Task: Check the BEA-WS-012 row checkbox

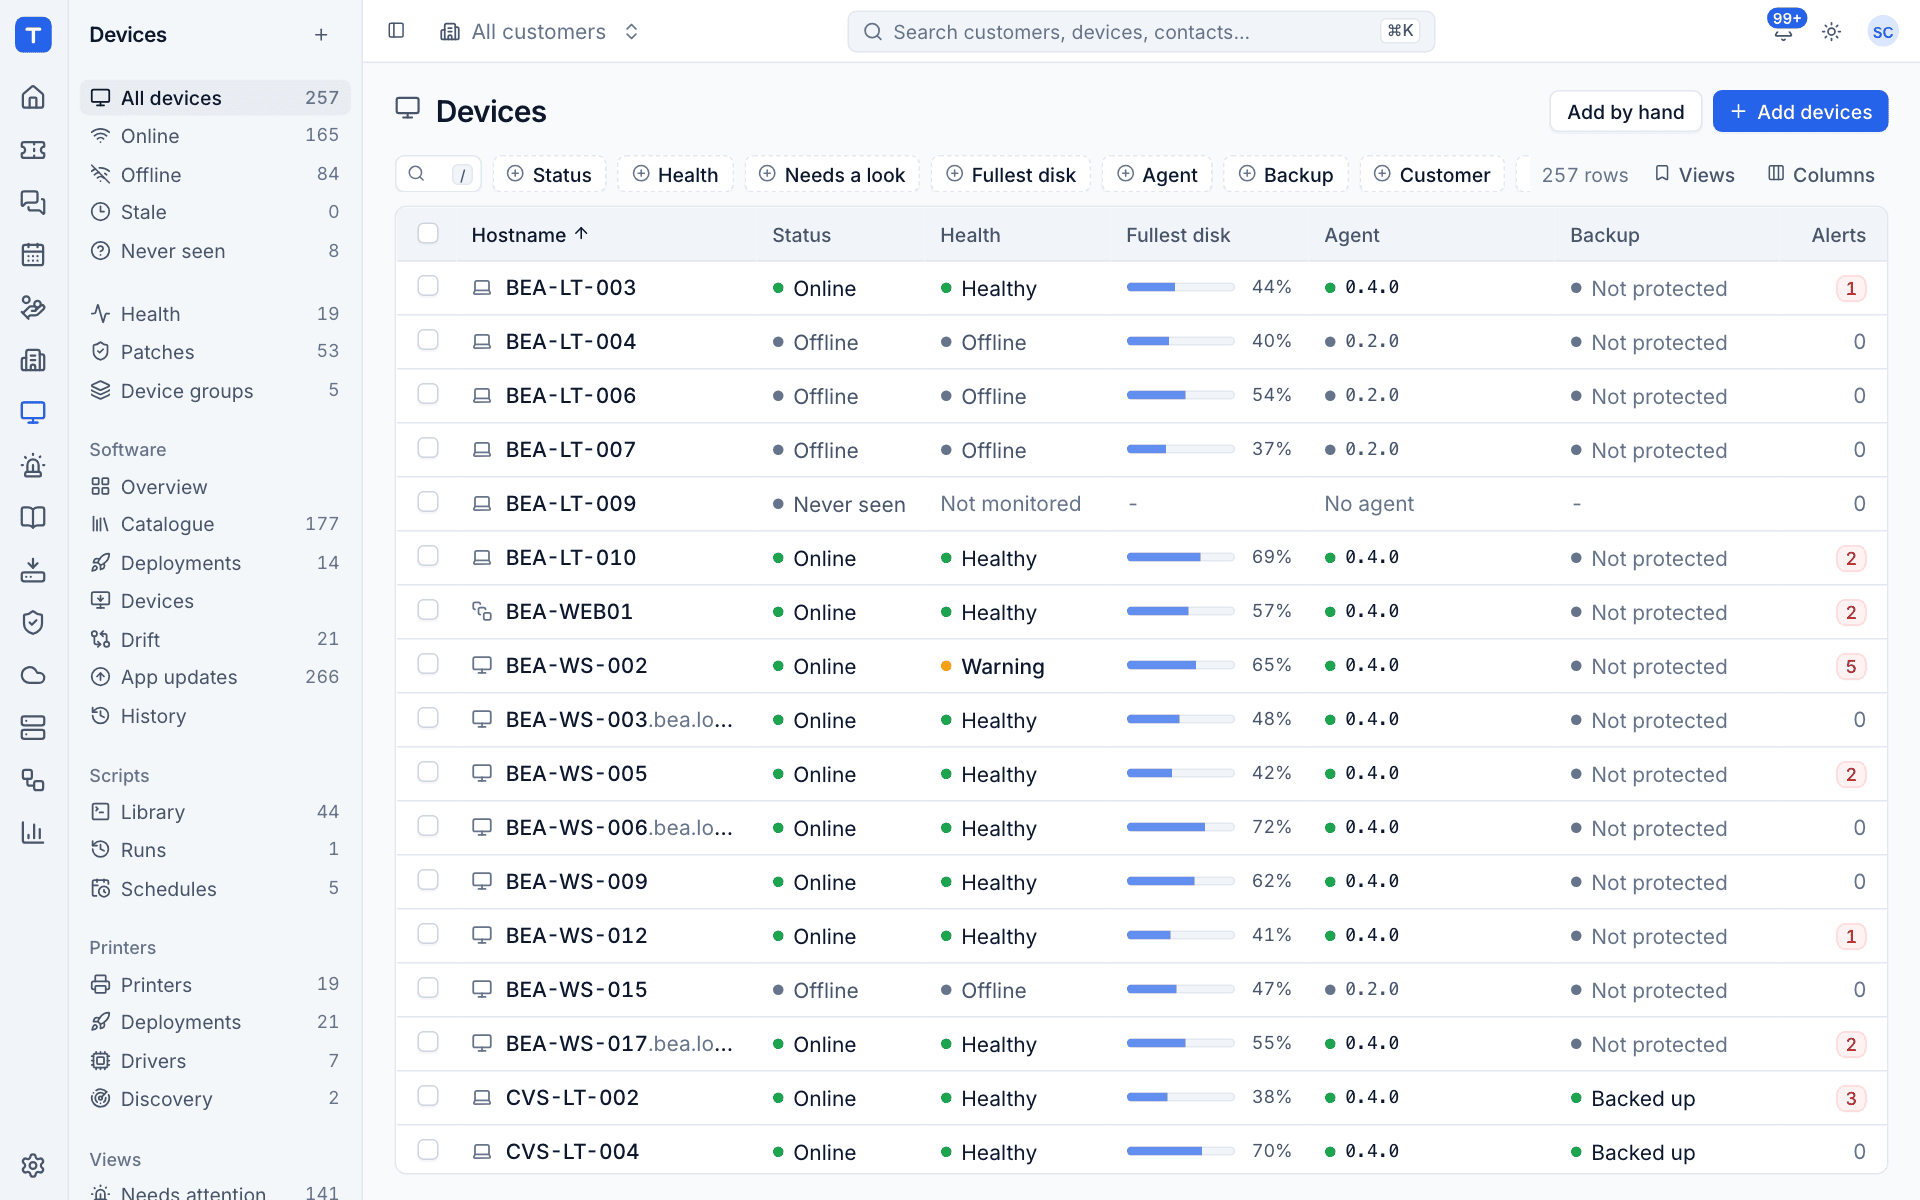Action: (x=428, y=934)
